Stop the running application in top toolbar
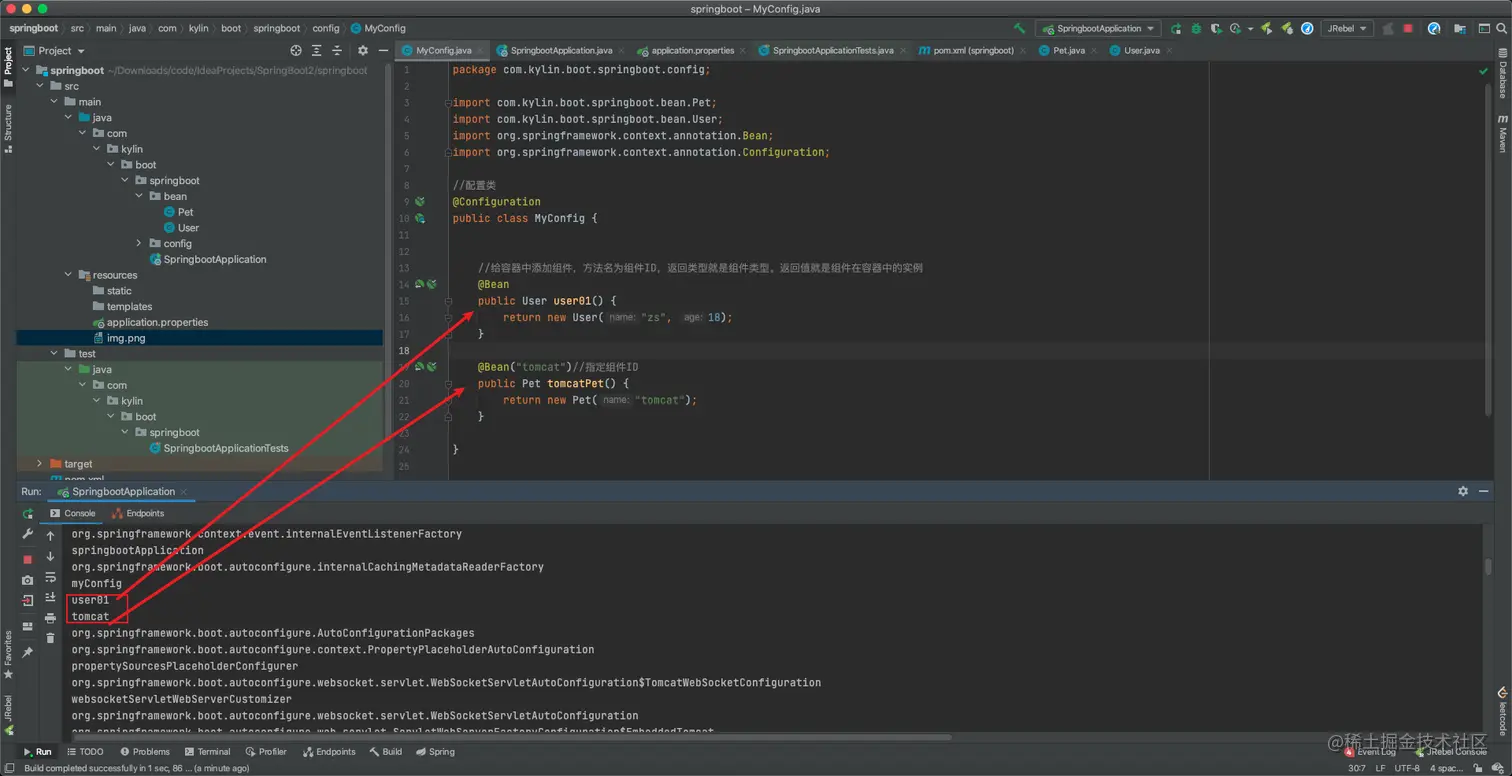The height and width of the screenshot is (776, 1512). click(1408, 29)
